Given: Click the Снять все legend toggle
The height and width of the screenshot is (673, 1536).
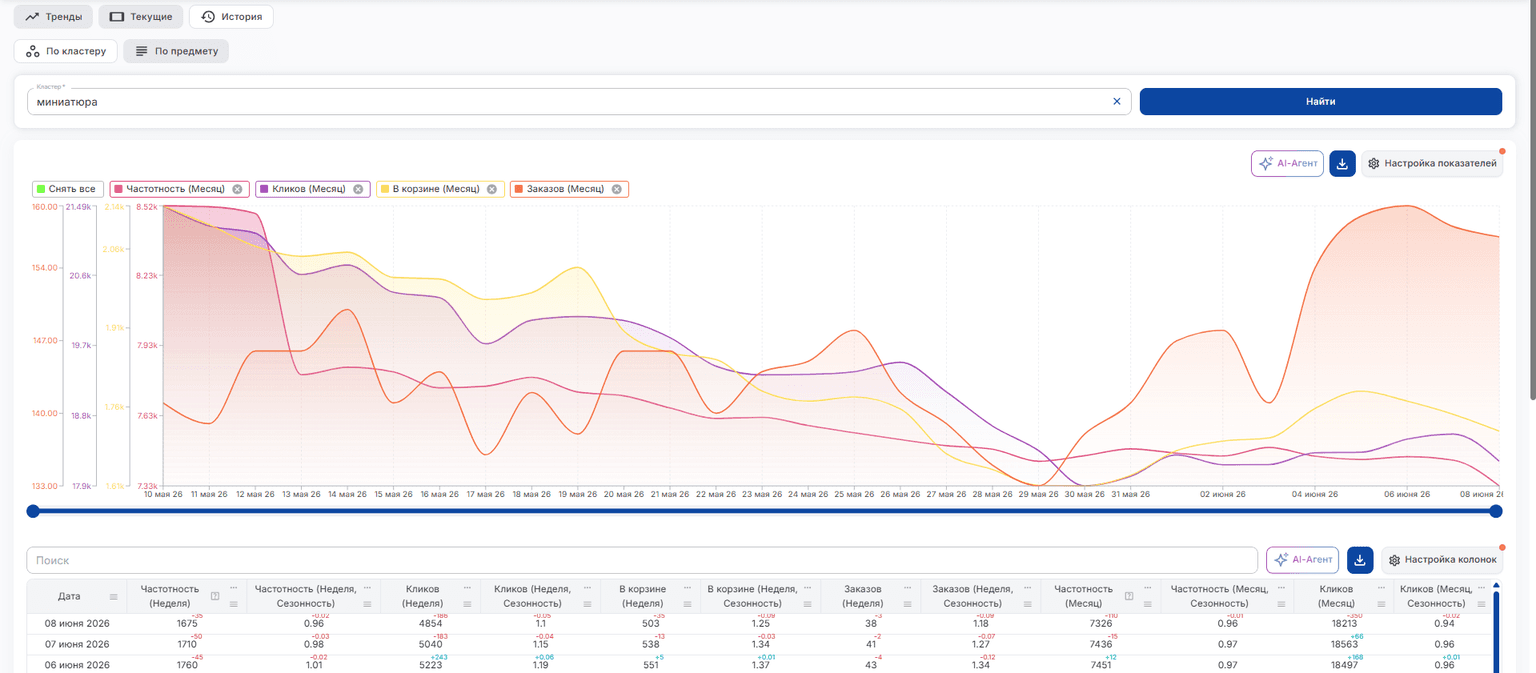Looking at the screenshot, I should point(67,189).
